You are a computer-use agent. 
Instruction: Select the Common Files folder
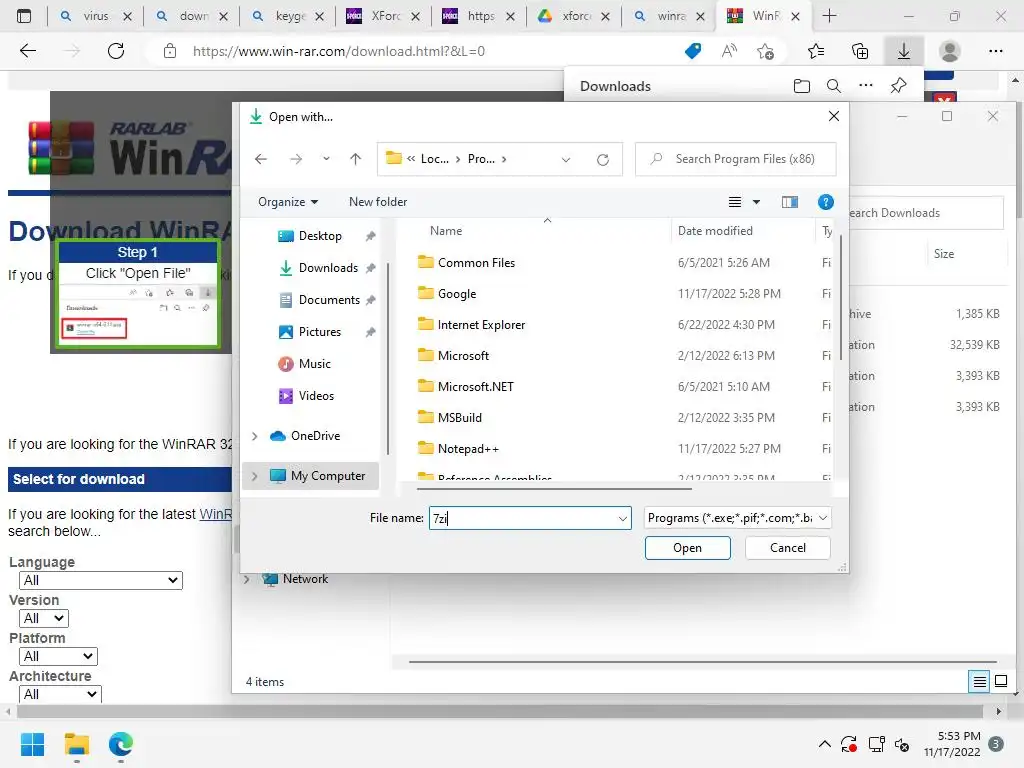coord(476,263)
